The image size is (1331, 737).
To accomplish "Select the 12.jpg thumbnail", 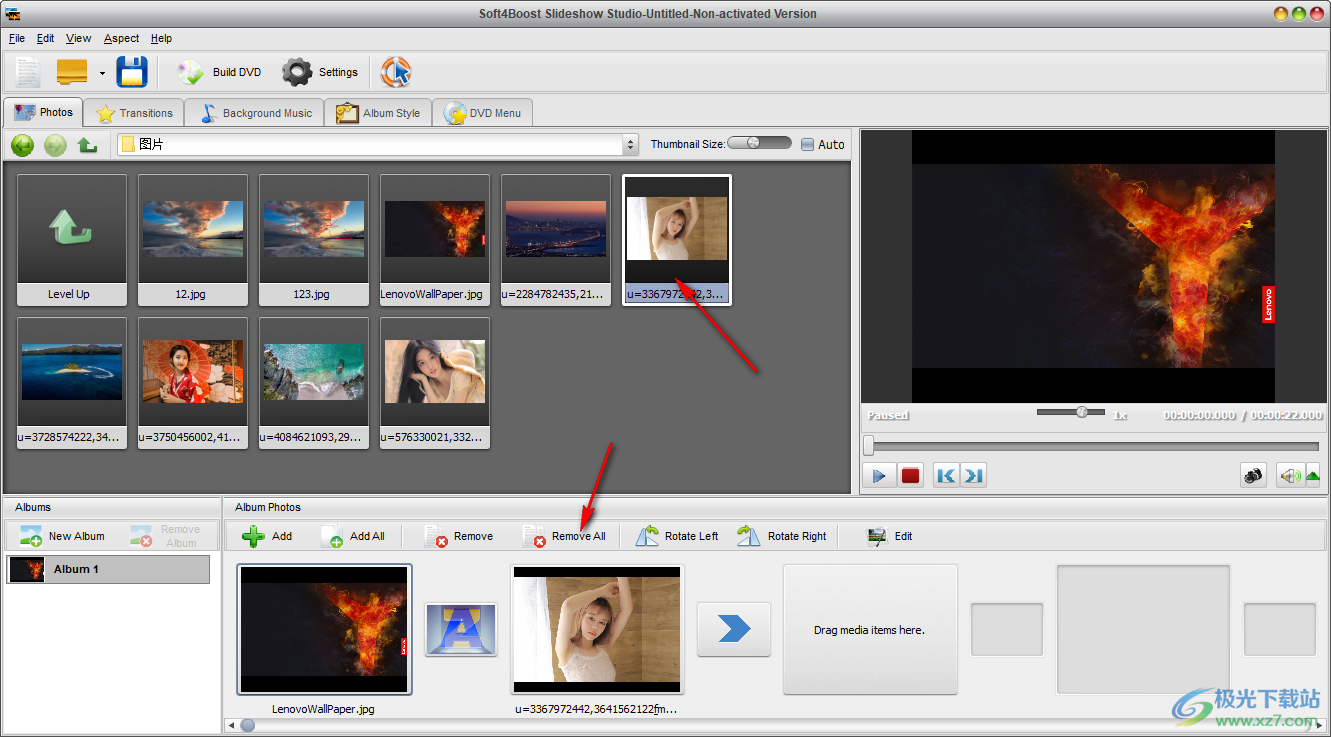I will pos(193,240).
